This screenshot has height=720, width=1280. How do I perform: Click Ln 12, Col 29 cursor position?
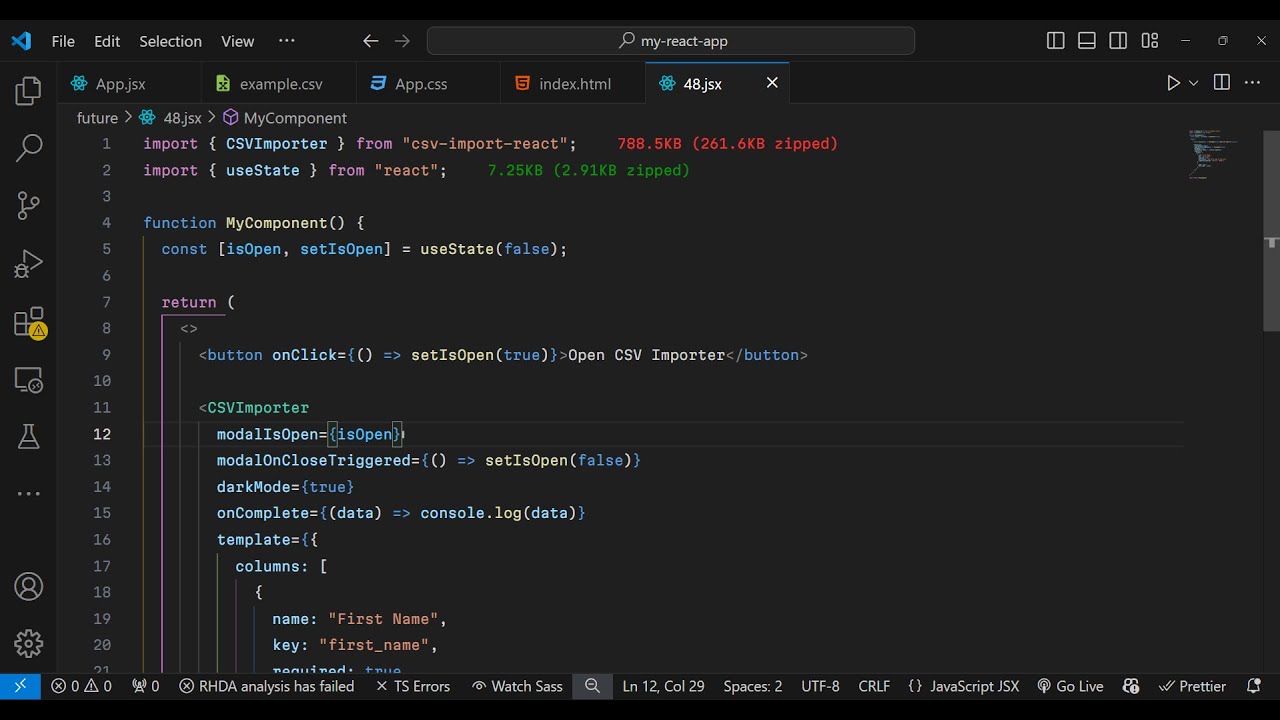663,686
